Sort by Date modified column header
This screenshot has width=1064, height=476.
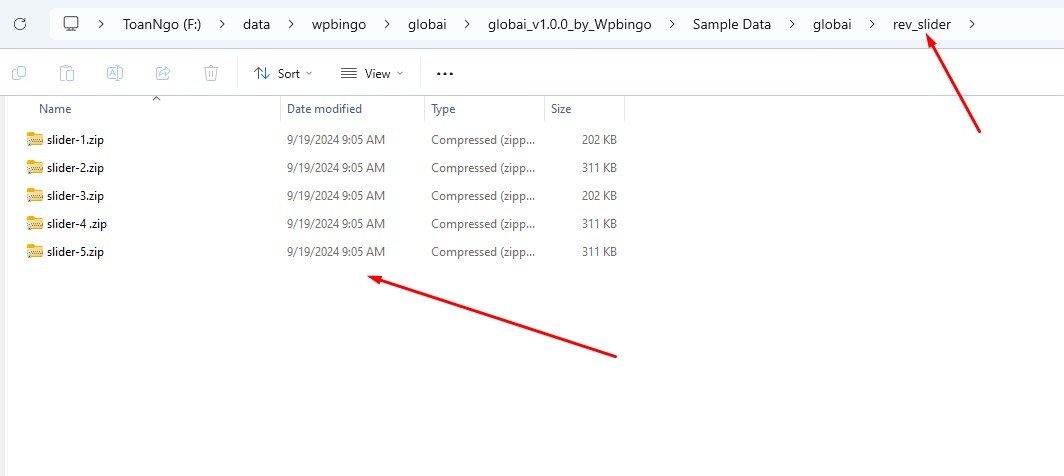[324, 108]
